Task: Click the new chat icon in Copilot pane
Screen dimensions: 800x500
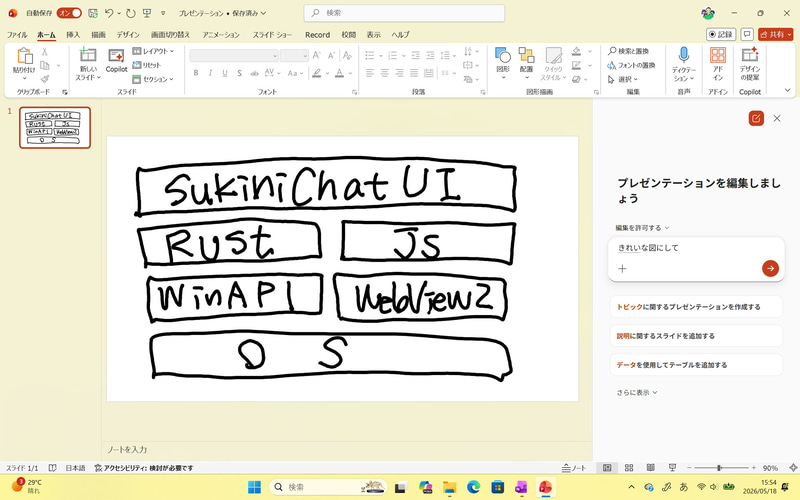Action: [756, 118]
